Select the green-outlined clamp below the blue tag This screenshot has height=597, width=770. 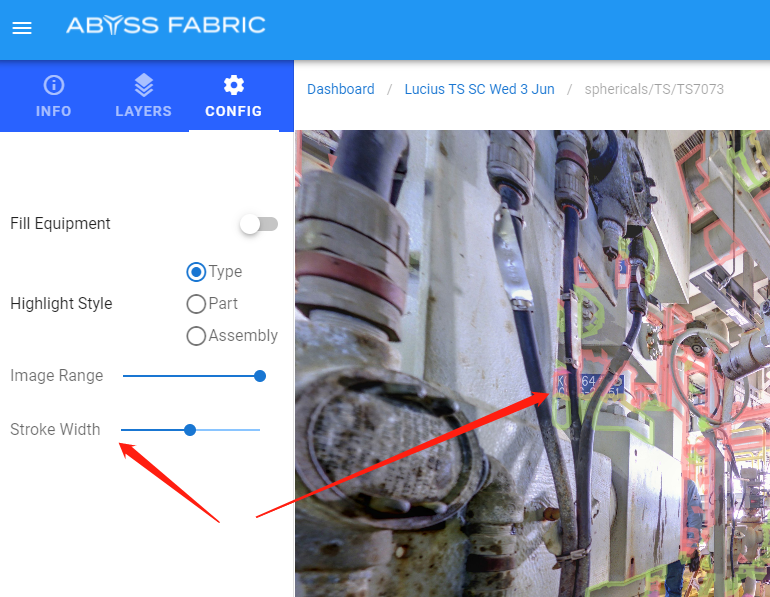[562, 411]
